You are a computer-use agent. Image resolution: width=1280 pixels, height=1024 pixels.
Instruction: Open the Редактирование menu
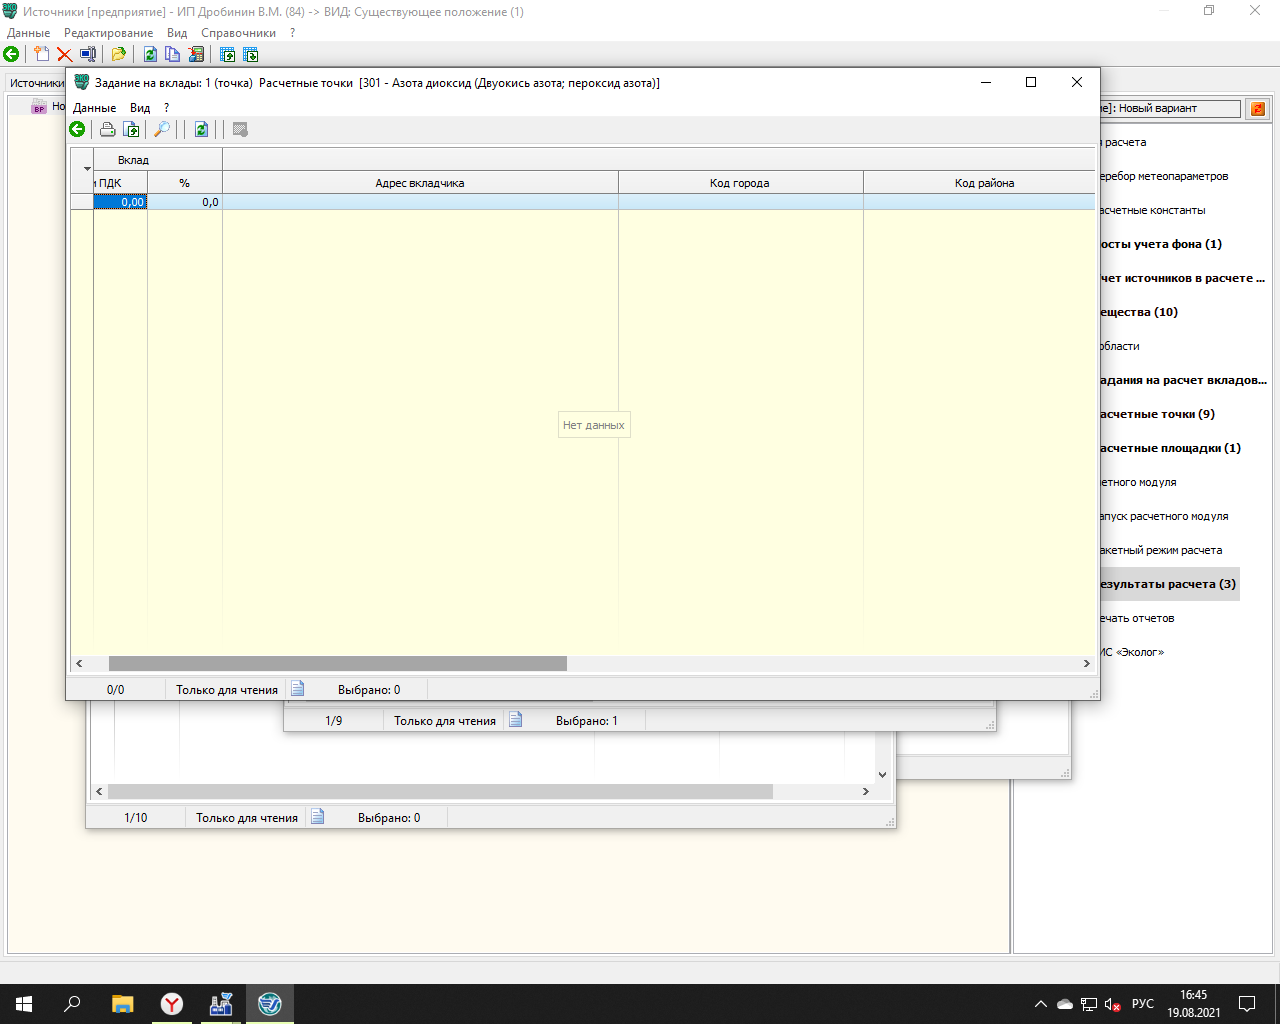click(108, 33)
